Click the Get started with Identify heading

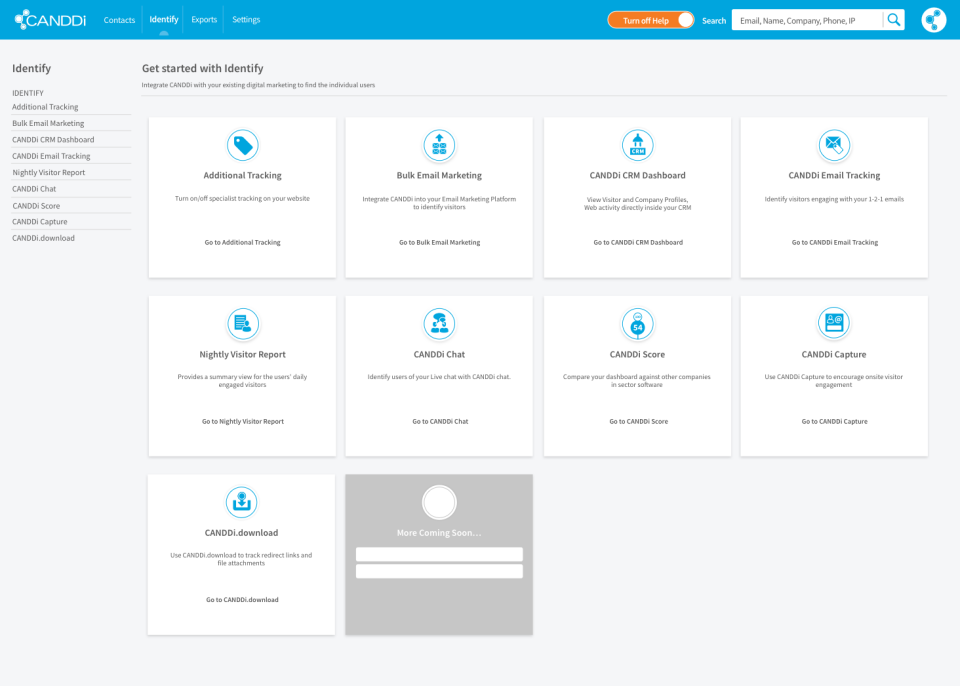click(x=203, y=68)
